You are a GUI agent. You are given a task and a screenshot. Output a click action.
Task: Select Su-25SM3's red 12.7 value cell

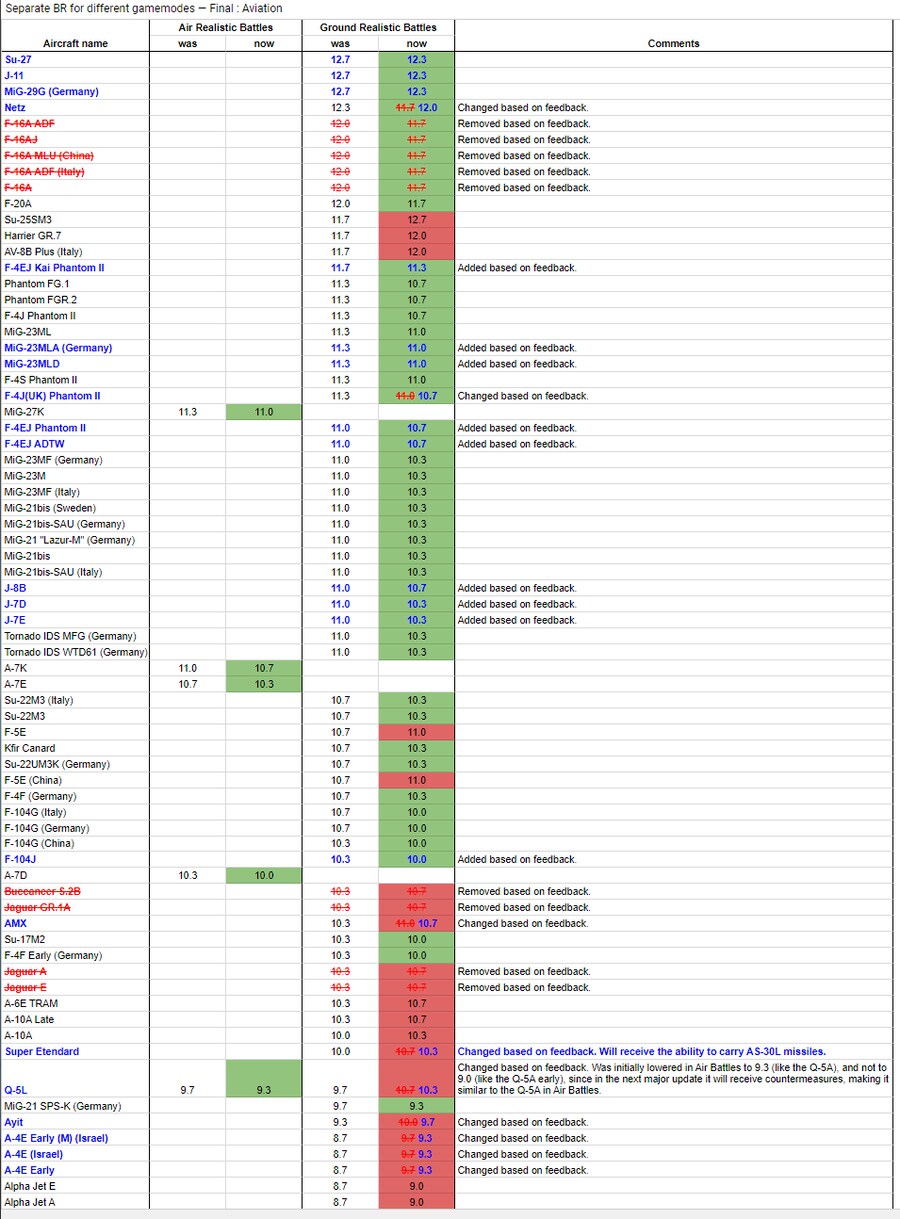(x=417, y=220)
